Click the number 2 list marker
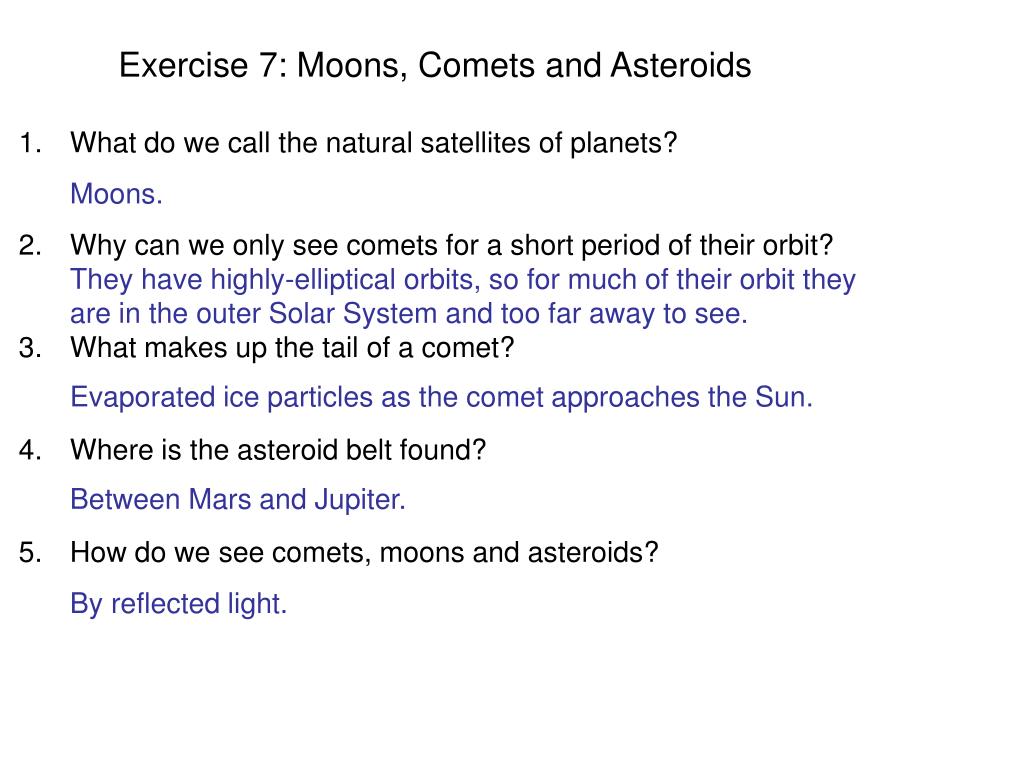 pos(30,246)
